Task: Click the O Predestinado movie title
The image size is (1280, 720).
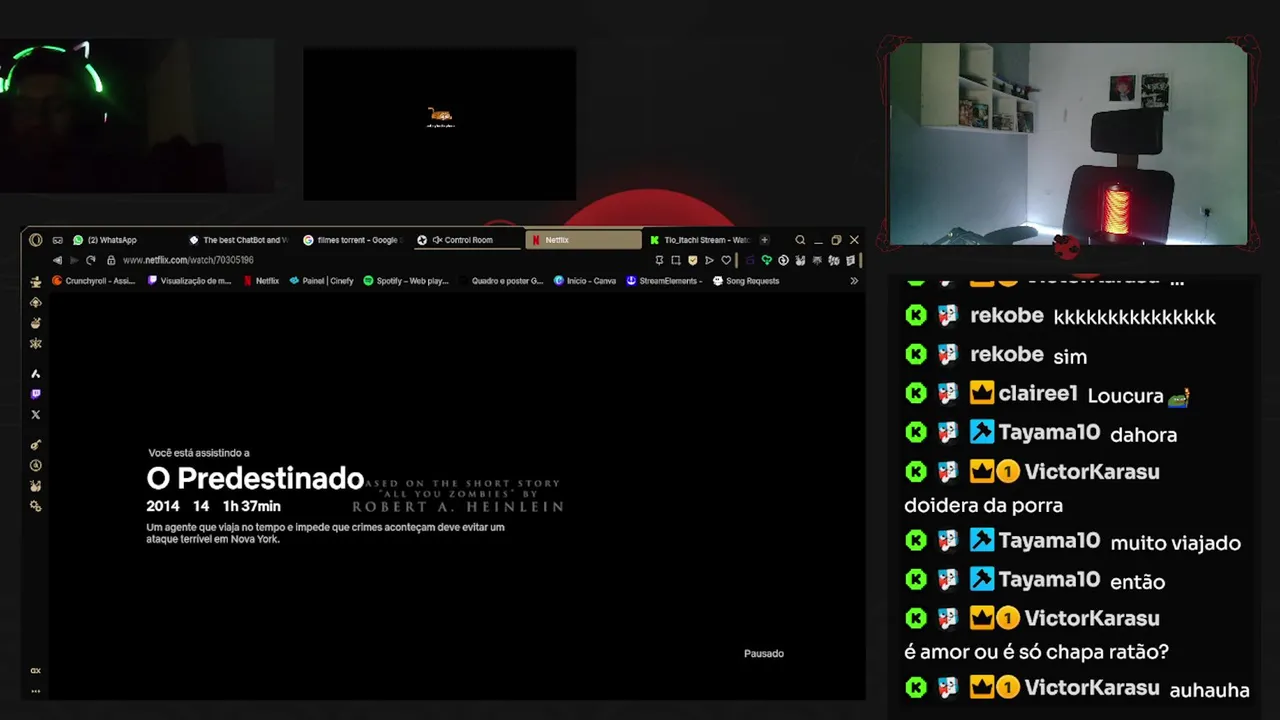Action: [x=255, y=479]
